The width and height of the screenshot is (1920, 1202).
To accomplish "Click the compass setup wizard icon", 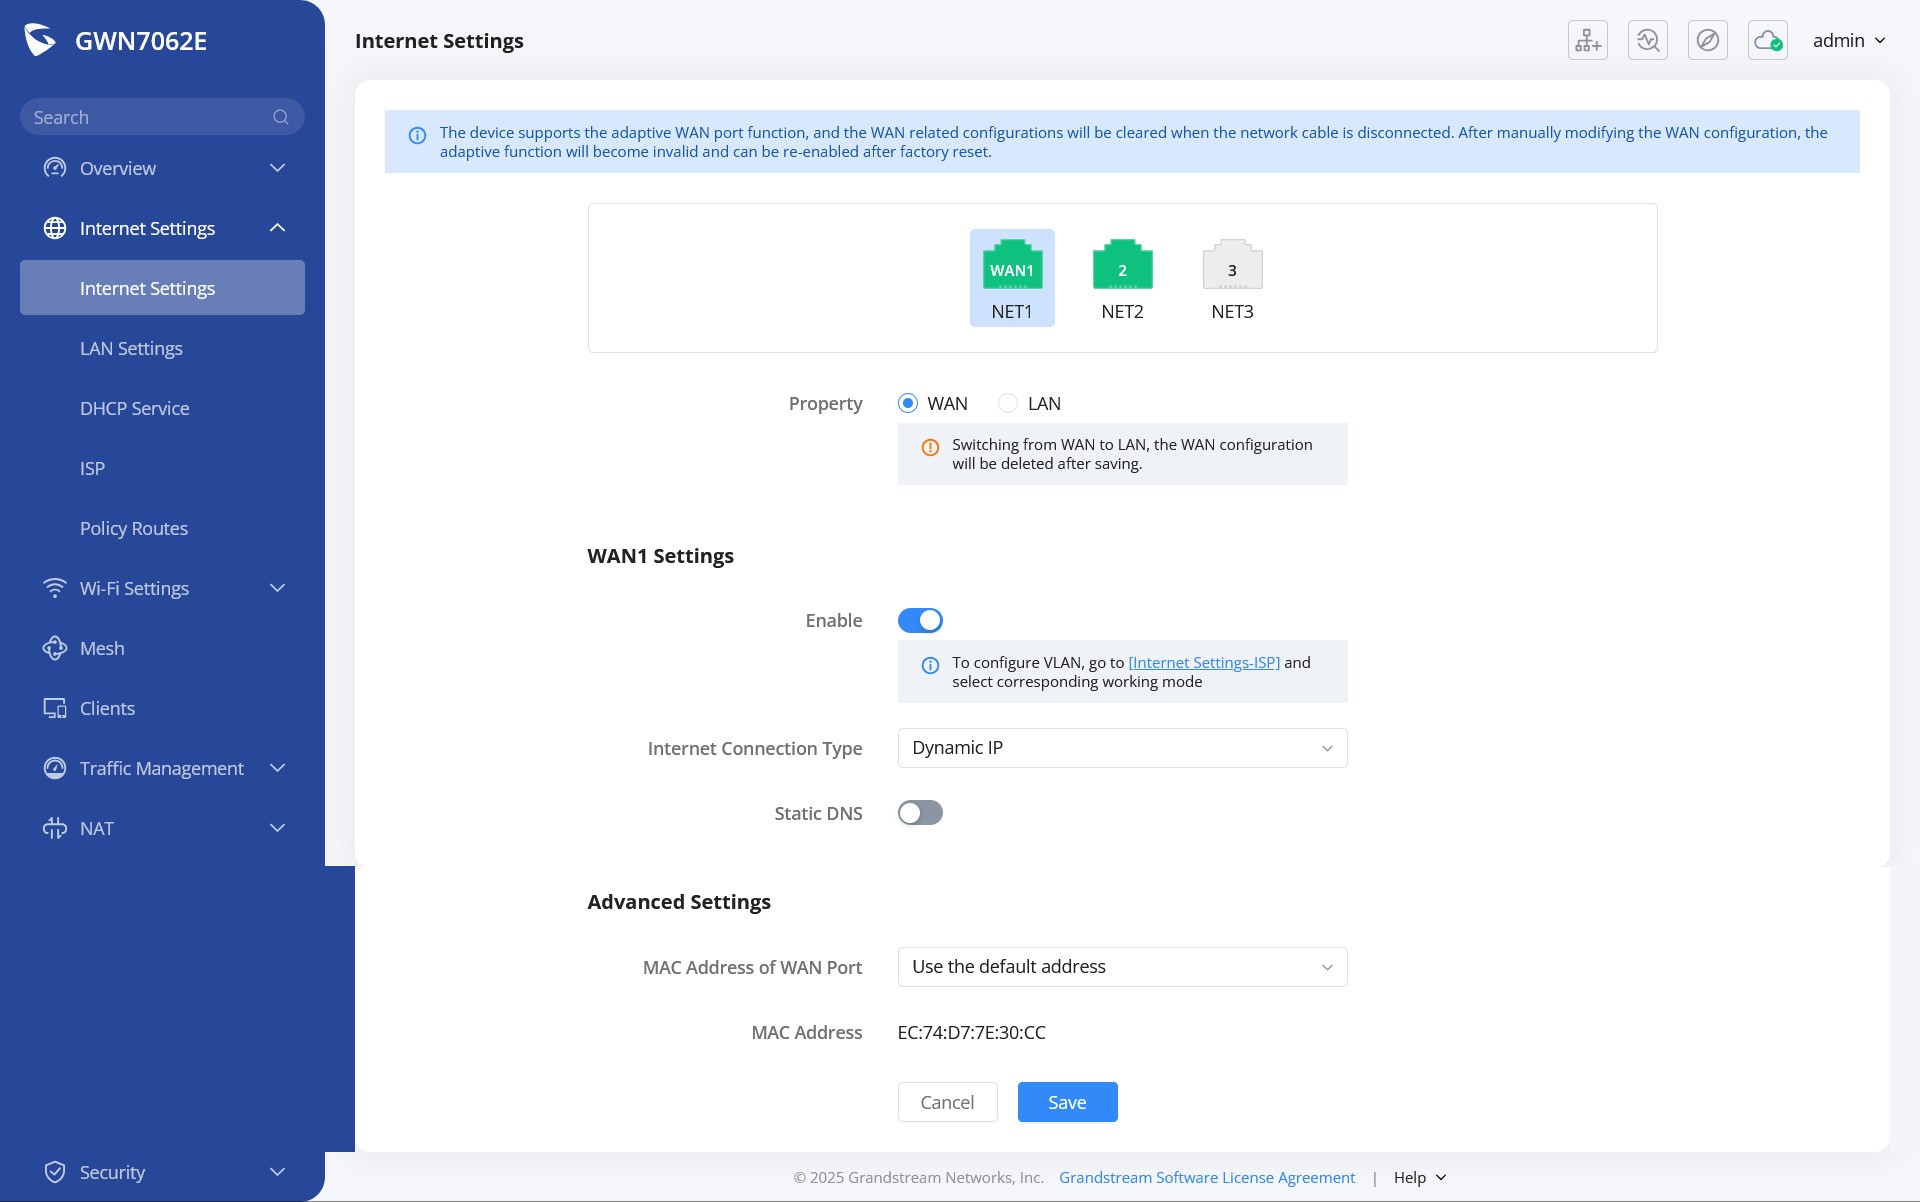I will coord(1707,41).
